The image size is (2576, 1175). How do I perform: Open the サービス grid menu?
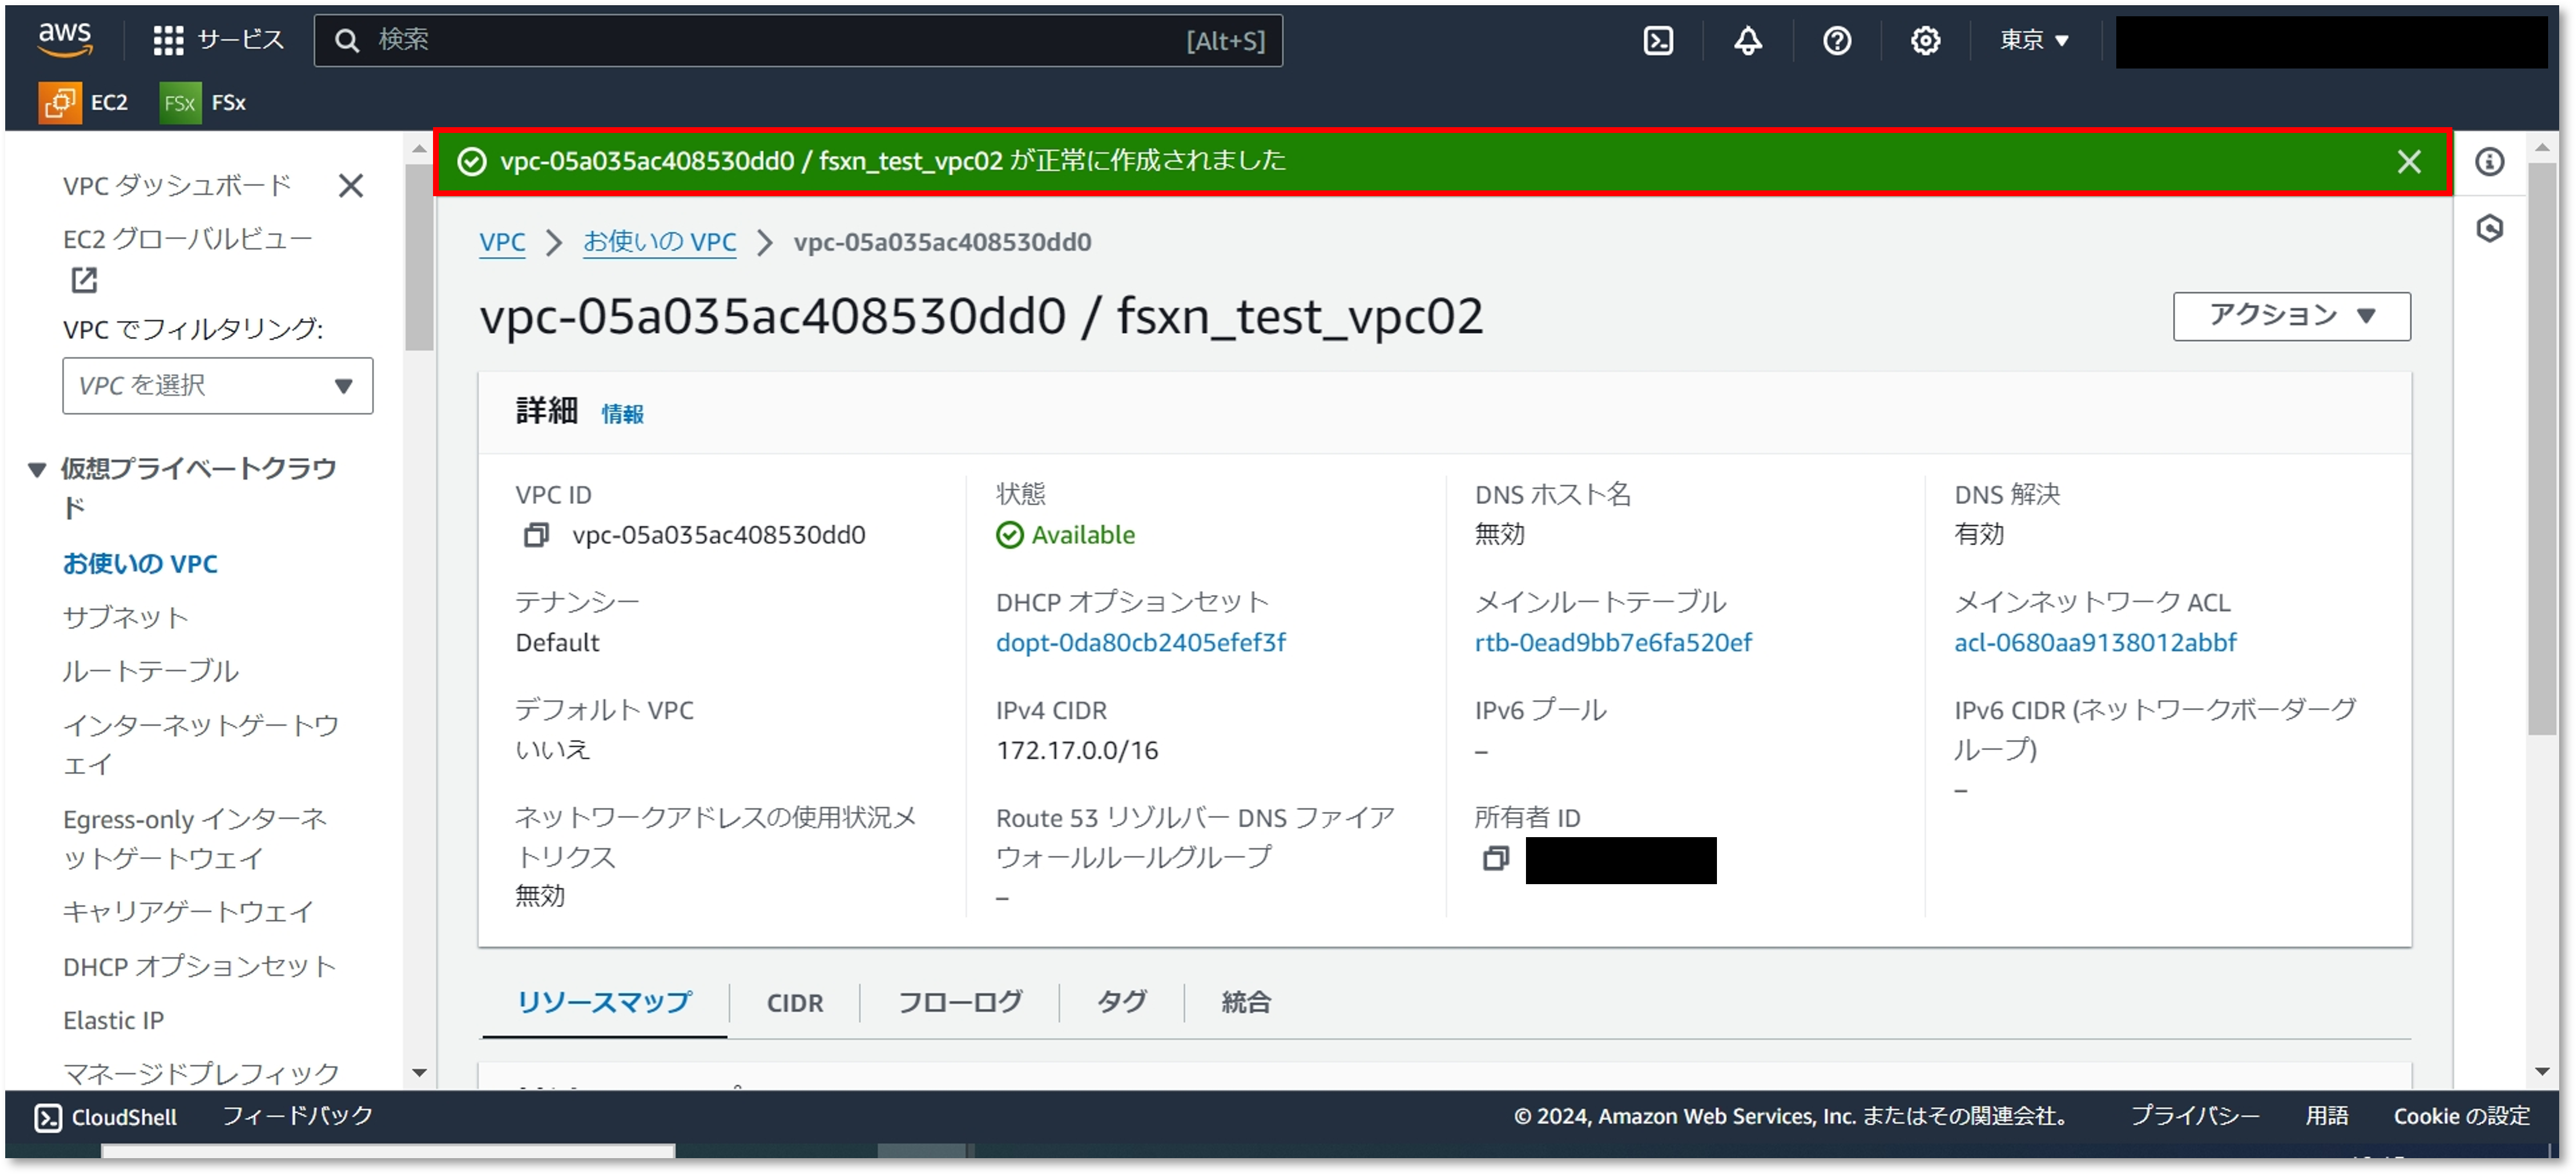(x=219, y=40)
